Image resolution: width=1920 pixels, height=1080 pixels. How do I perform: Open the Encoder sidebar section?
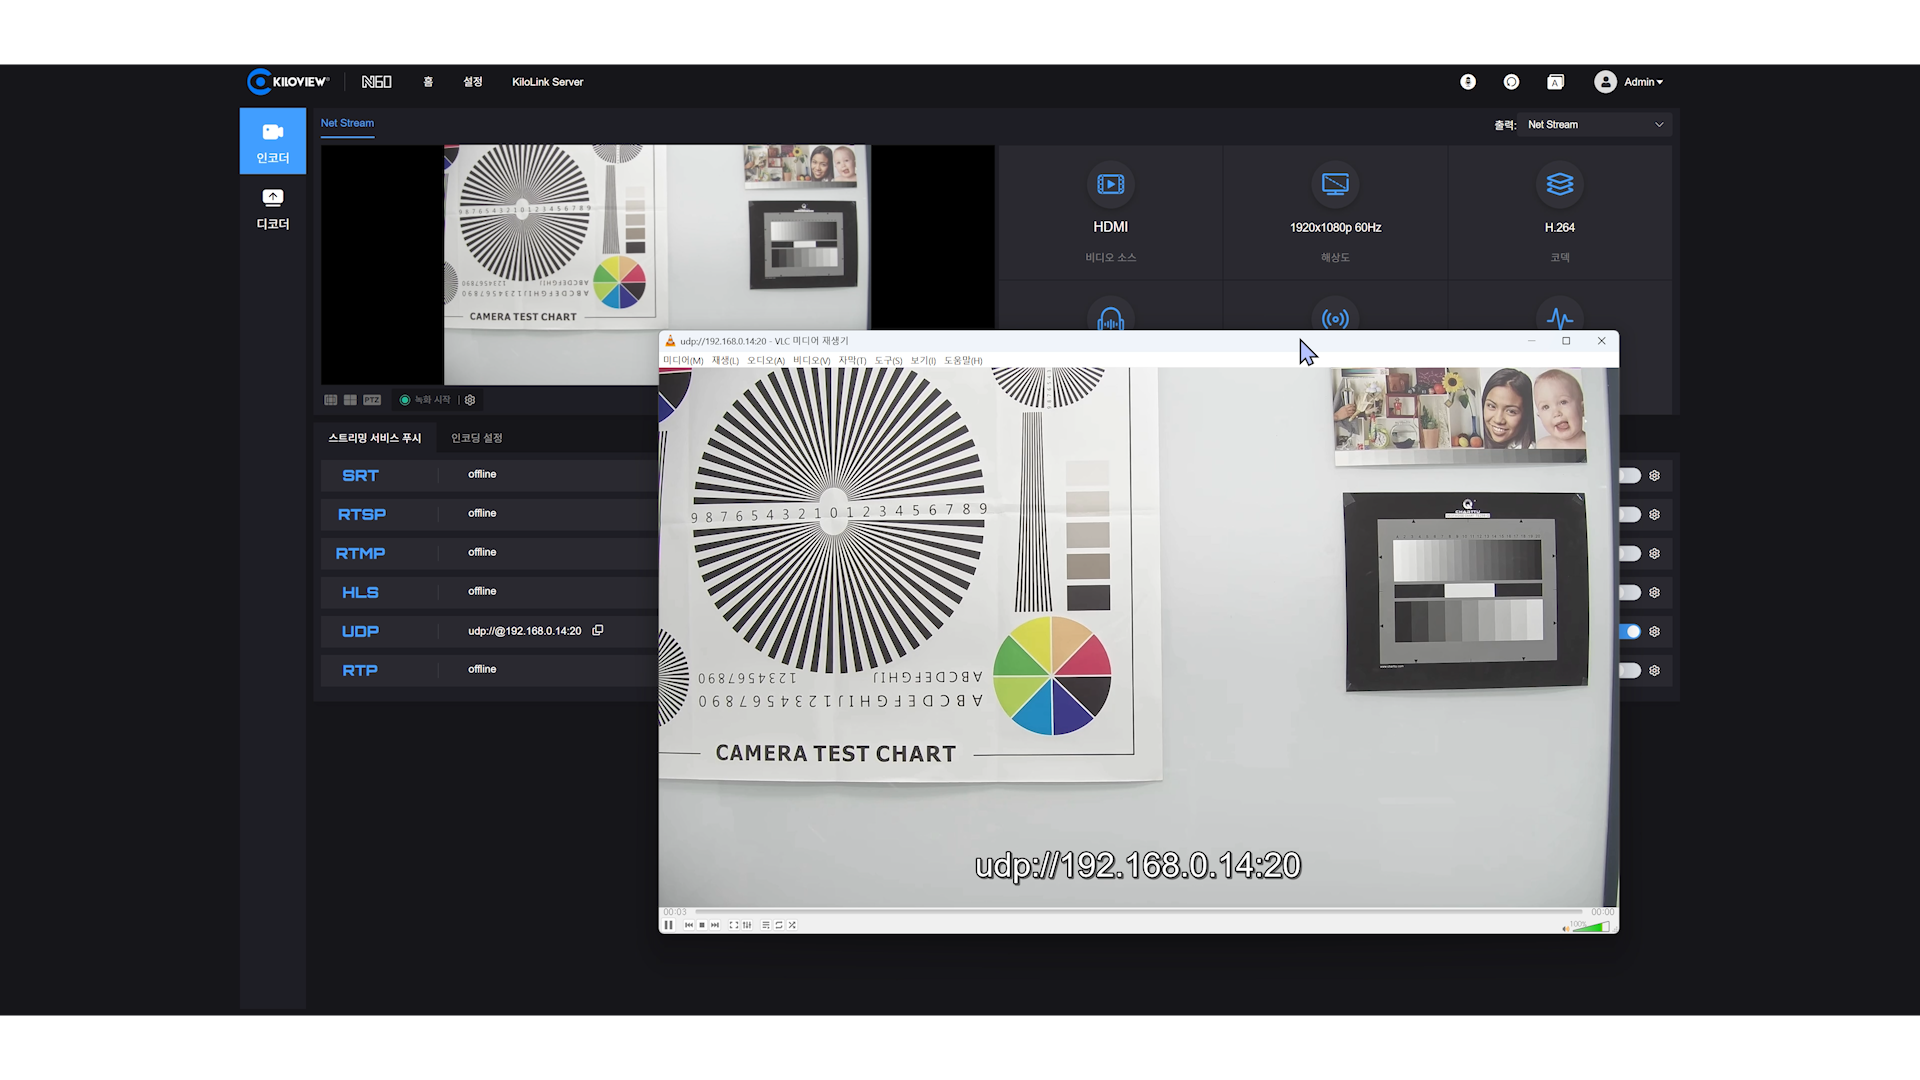tap(272, 141)
